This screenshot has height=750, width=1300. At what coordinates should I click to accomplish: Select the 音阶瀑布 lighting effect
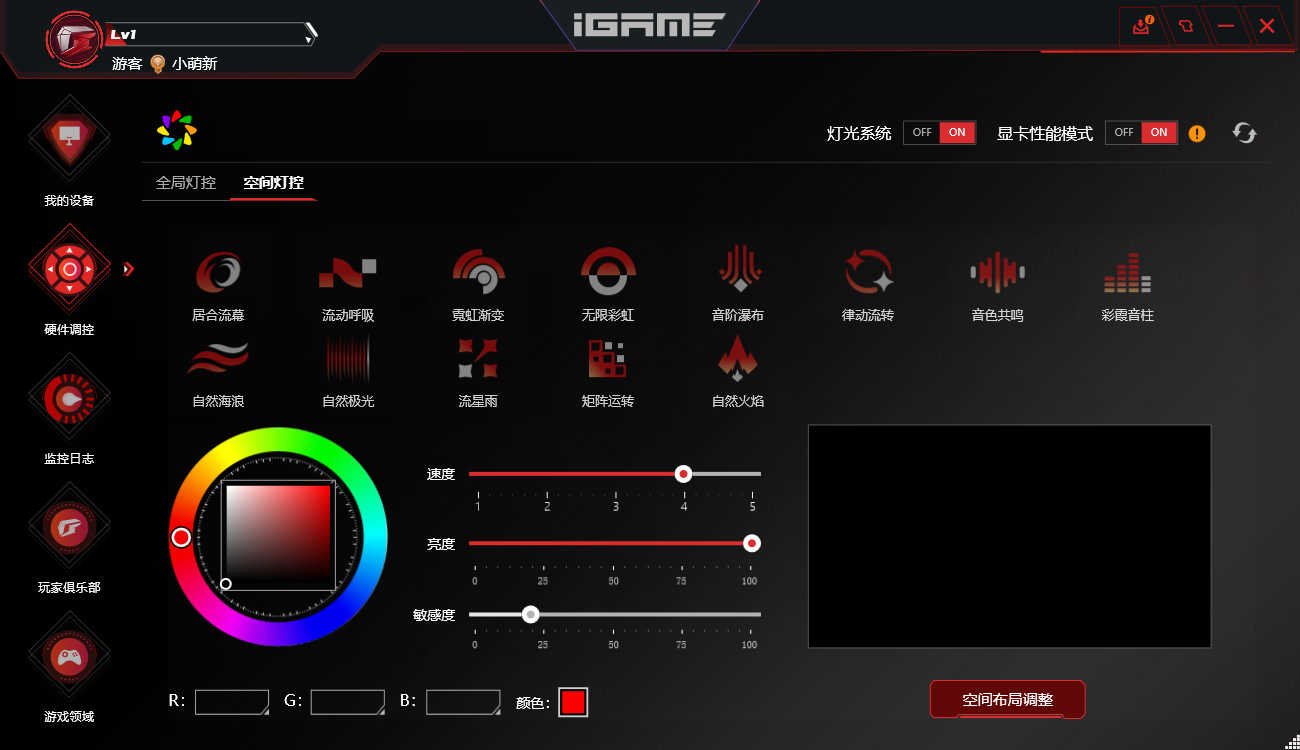pos(738,283)
